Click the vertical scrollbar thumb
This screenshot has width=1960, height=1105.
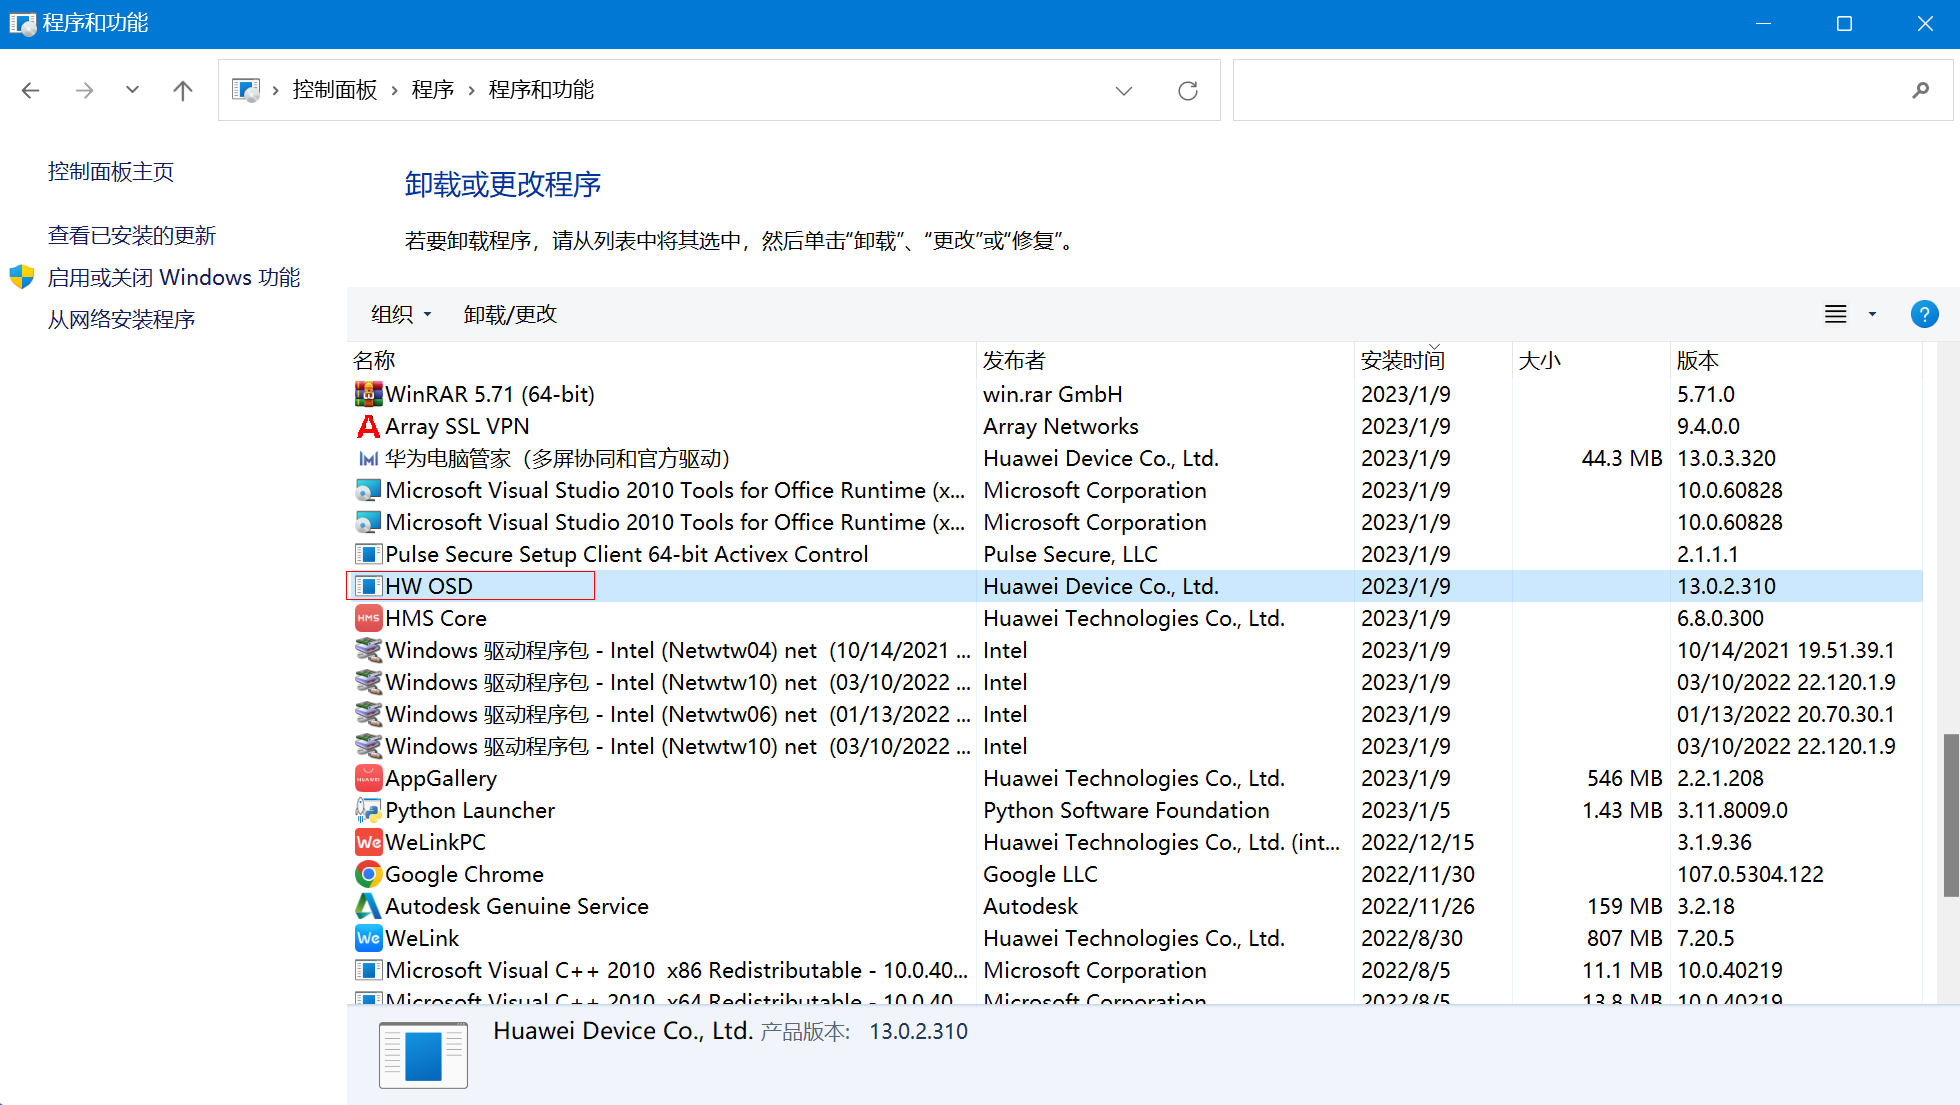pyautogui.click(x=1950, y=814)
